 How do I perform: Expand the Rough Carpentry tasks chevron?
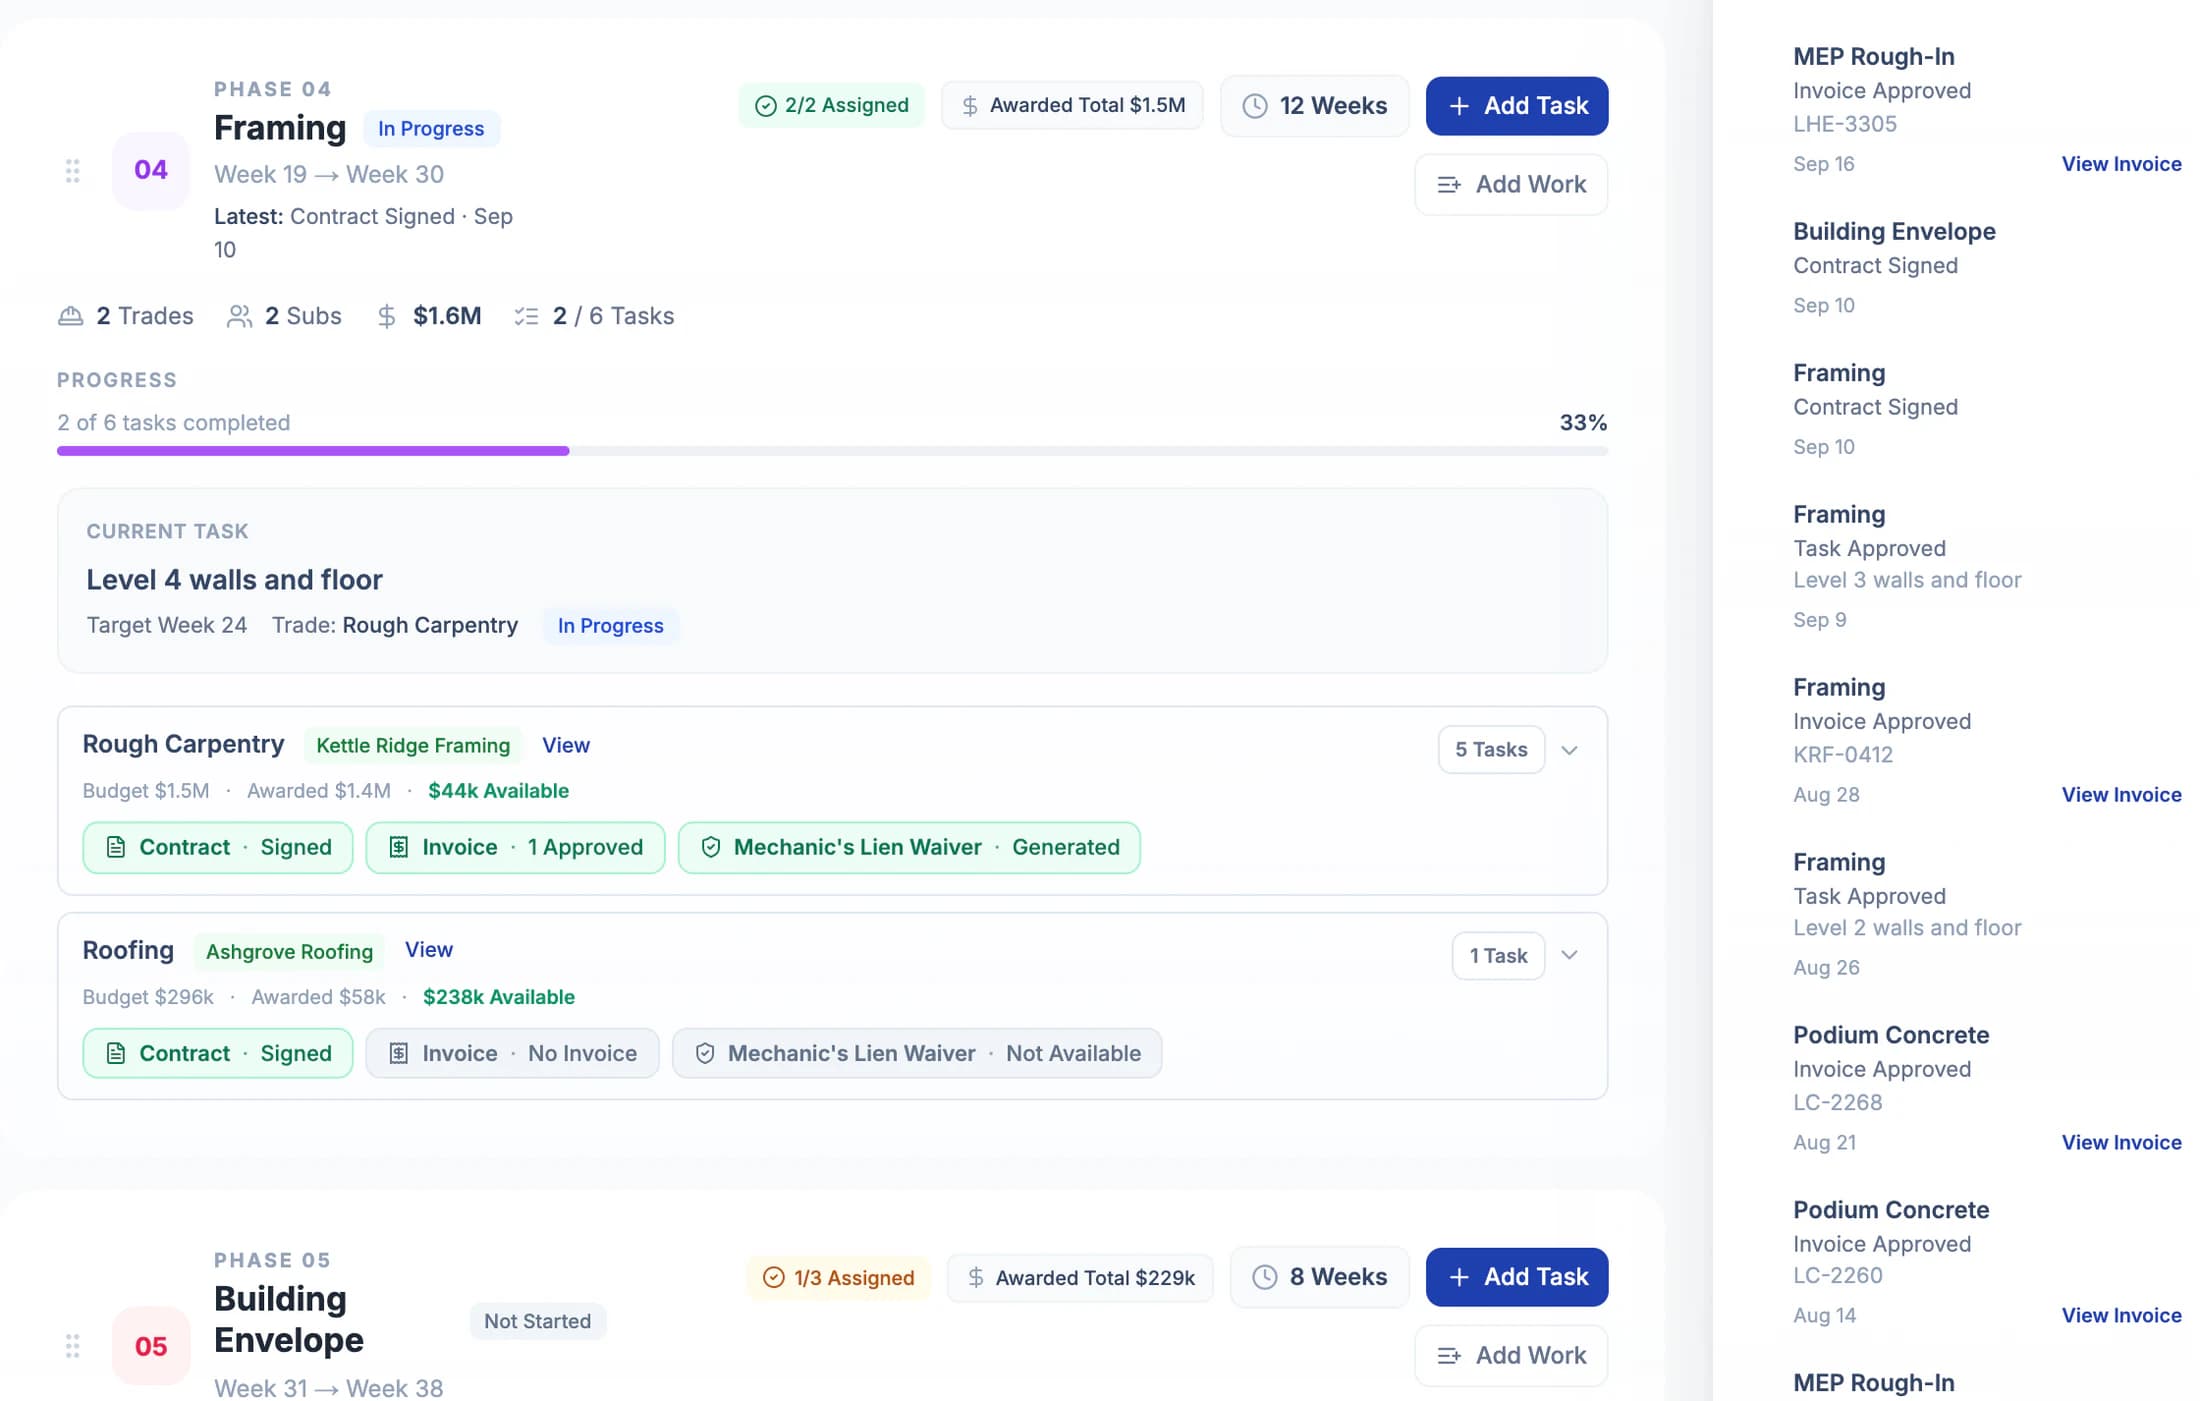pyautogui.click(x=1569, y=750)
